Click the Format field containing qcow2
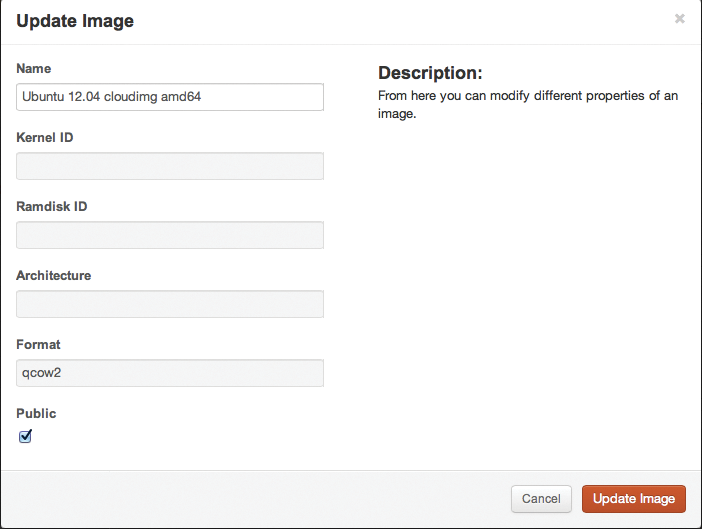The width and height of the screenshot is (702, 529). (x=170, y=373)
